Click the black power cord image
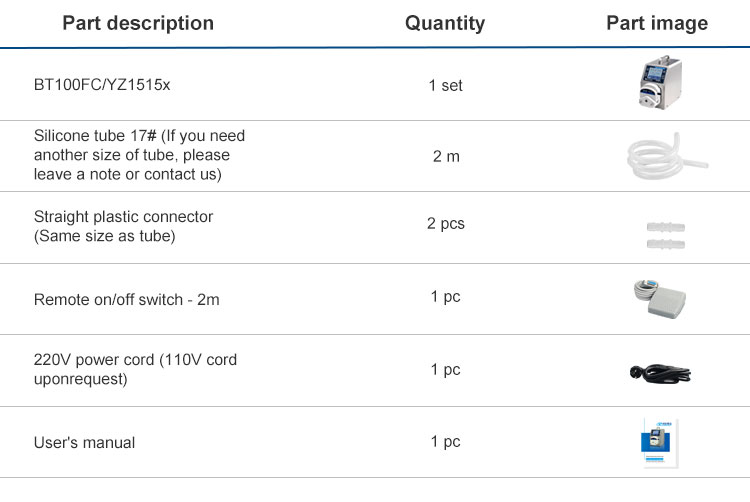The width and height of the screenshot is (750, 502). pyautogui.click(x=660, y=373)
